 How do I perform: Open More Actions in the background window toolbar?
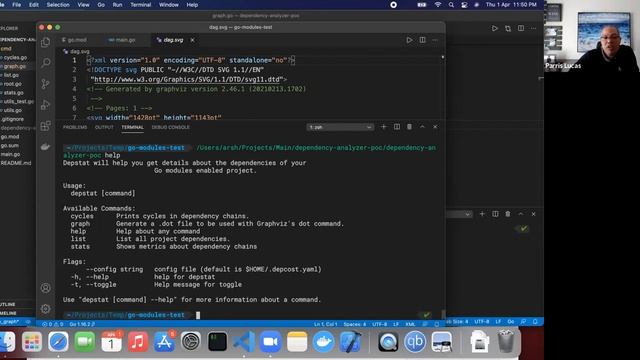533,28
